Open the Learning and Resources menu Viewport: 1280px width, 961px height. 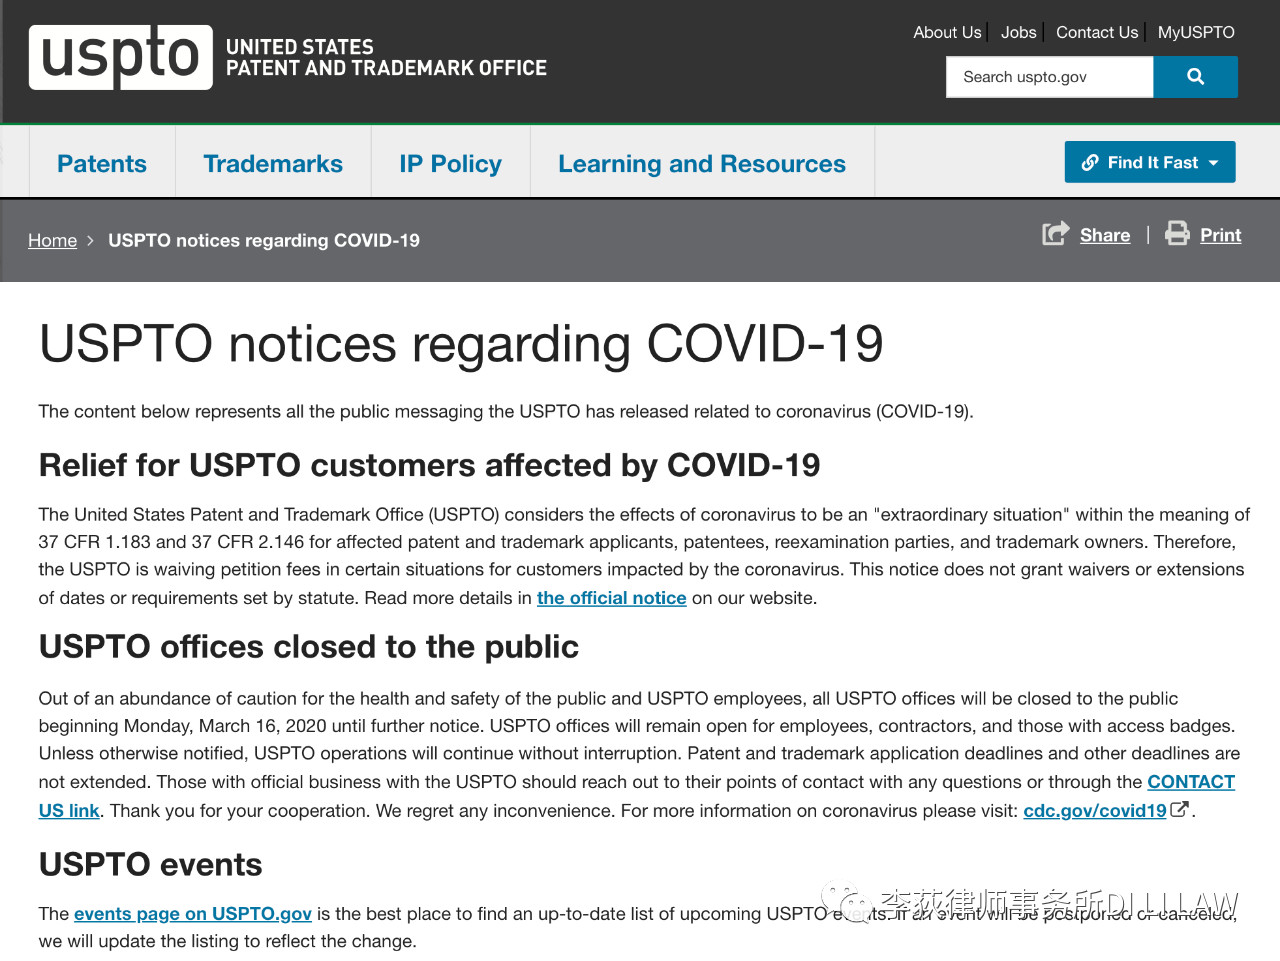pyautogui.click(x=702, y=164)
